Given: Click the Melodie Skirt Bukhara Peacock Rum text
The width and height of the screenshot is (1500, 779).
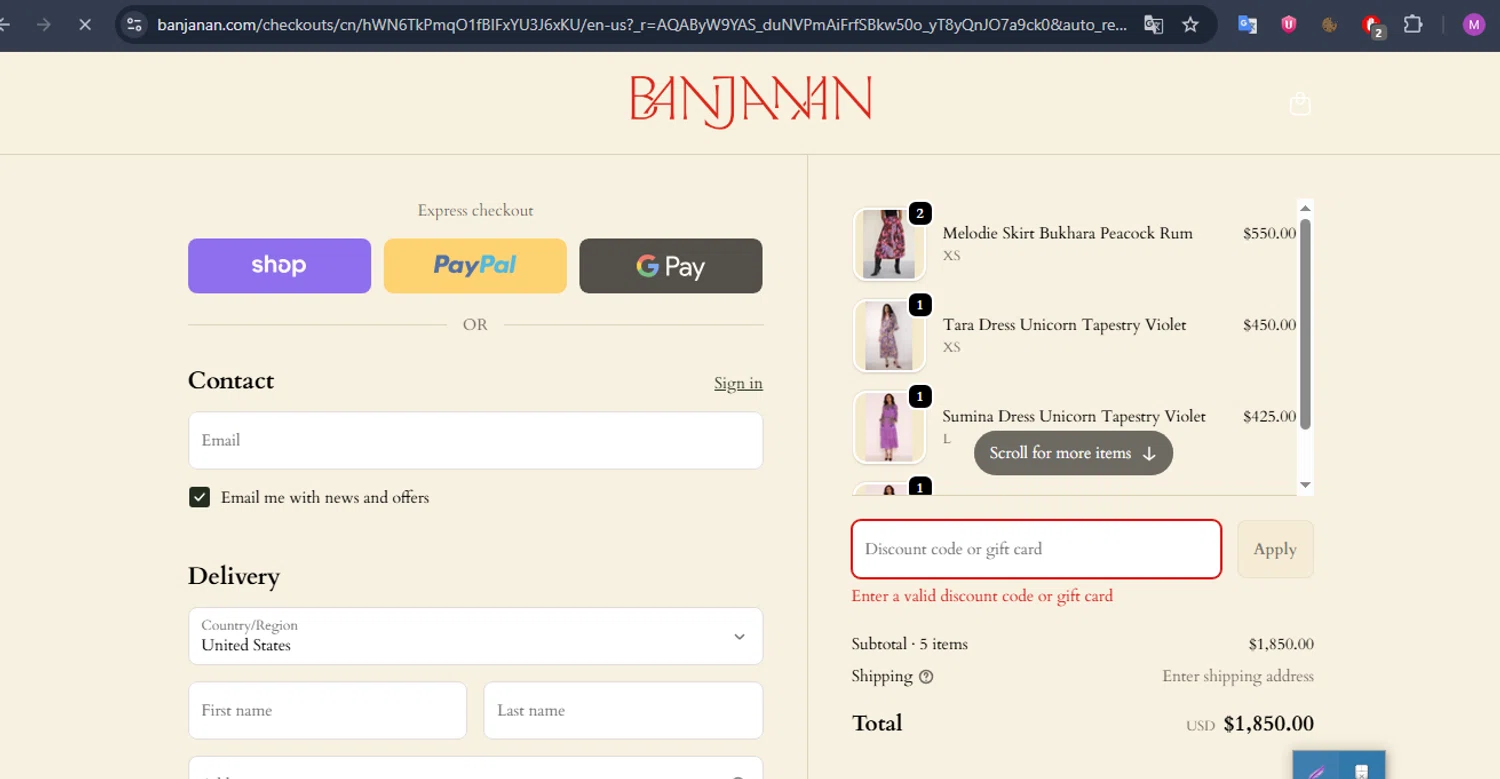Looking at the screenshot, I should click(x=1067, y=233).
